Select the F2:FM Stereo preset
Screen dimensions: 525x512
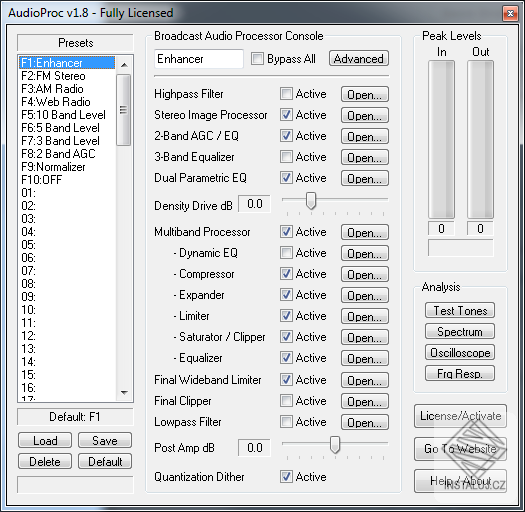click(x=67, y=76)
